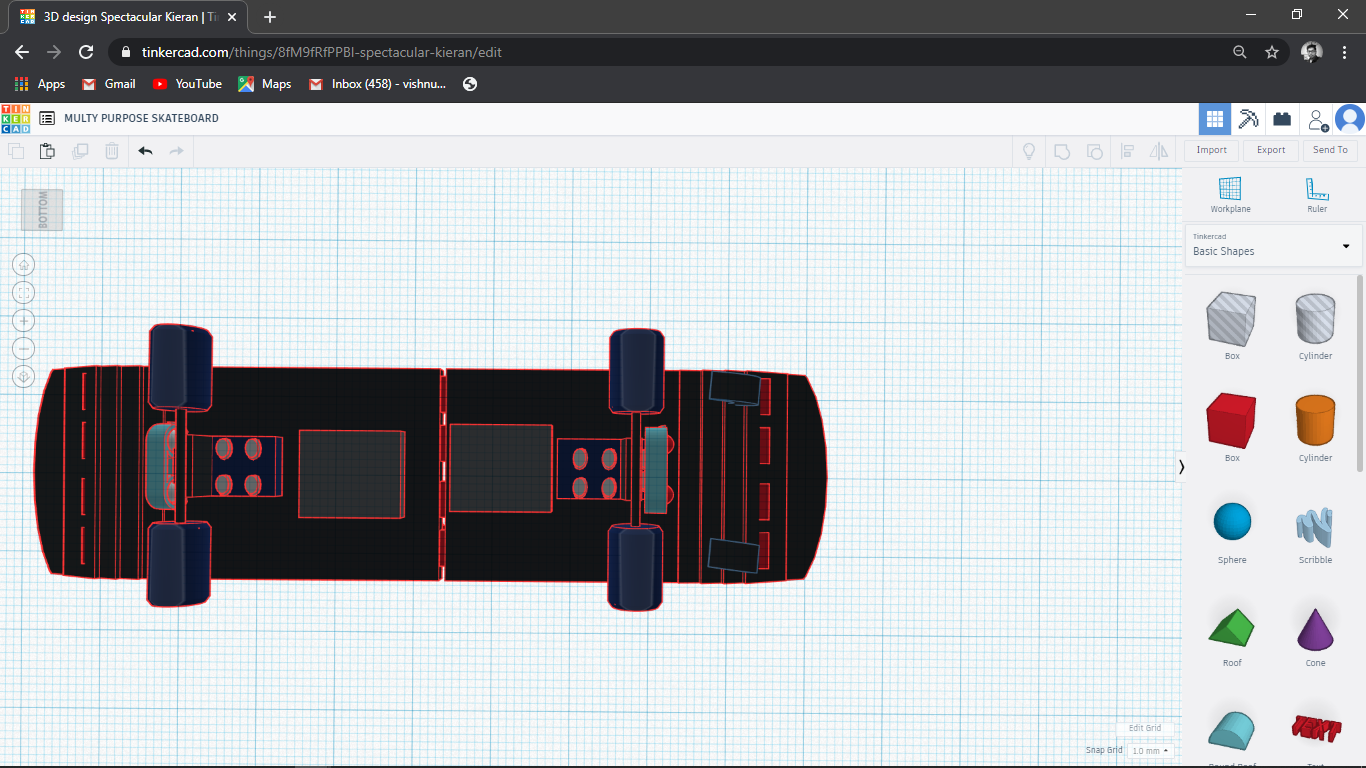Click the Home view button
The width and height of the screenshot is (1366, 768).
coord(23,264)
